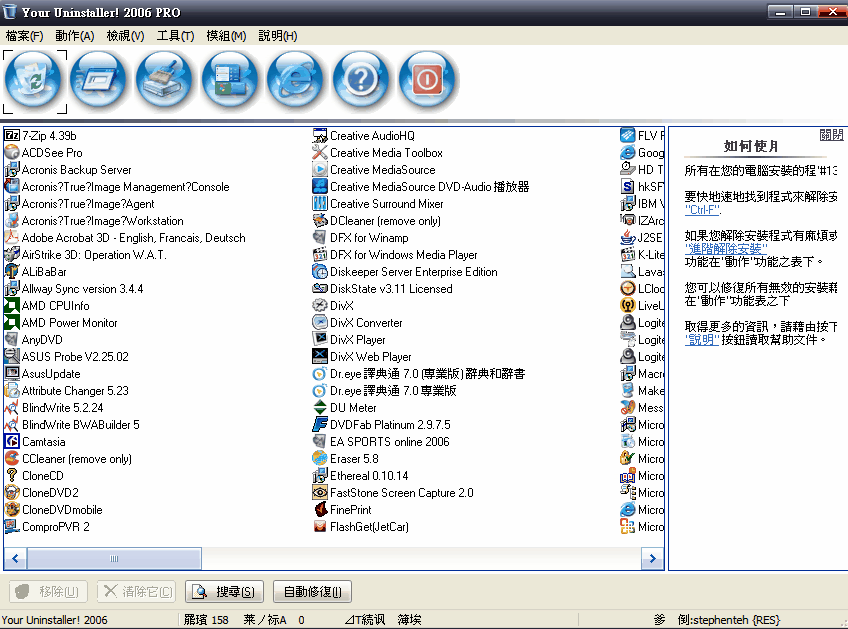Viewport: 848px width, 629px height.
Task: Open the 檢視(V) menu
Action: point(125,36)
